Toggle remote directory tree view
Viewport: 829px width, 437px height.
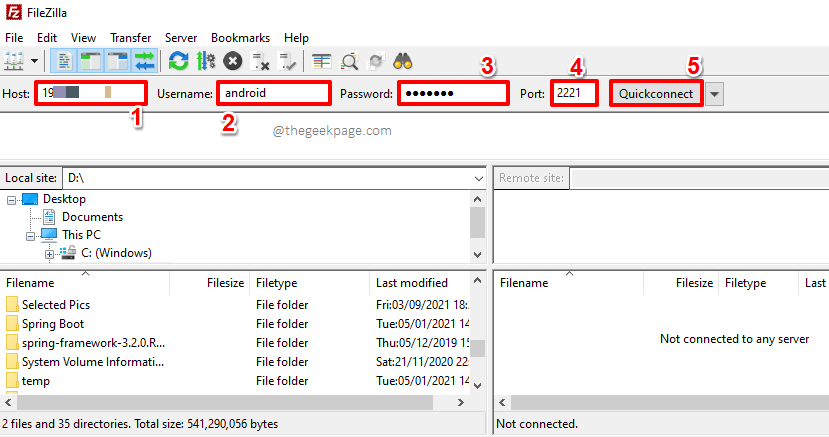point(116,61)
